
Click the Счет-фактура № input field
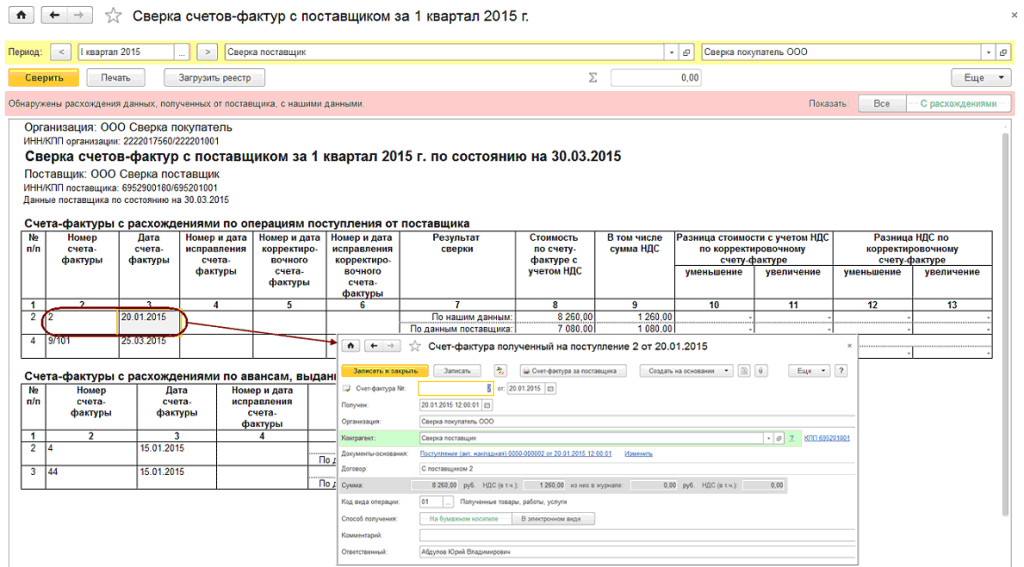(451, 388)
